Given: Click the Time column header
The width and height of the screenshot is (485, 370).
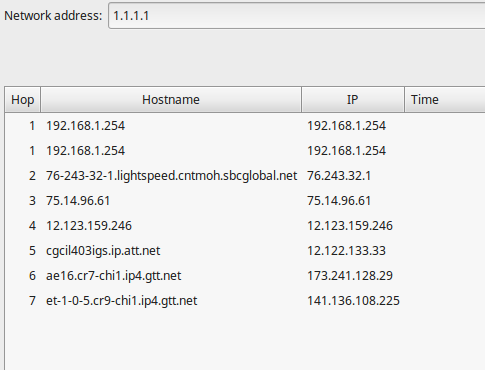Looking at the screenshot, I should (445, 100).
